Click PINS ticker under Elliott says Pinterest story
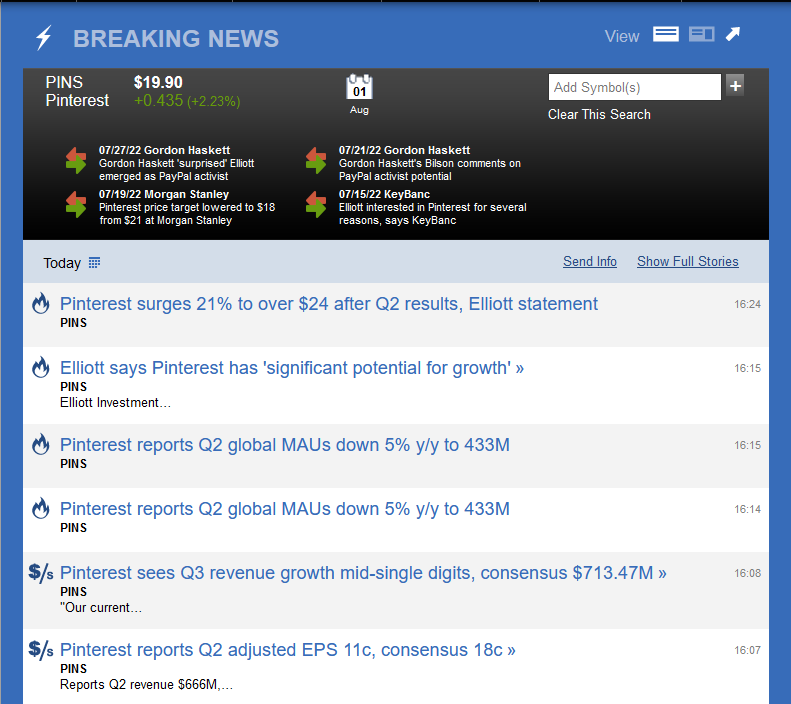Viewport: 791px width, 704px height. click(x=74, y=387)
